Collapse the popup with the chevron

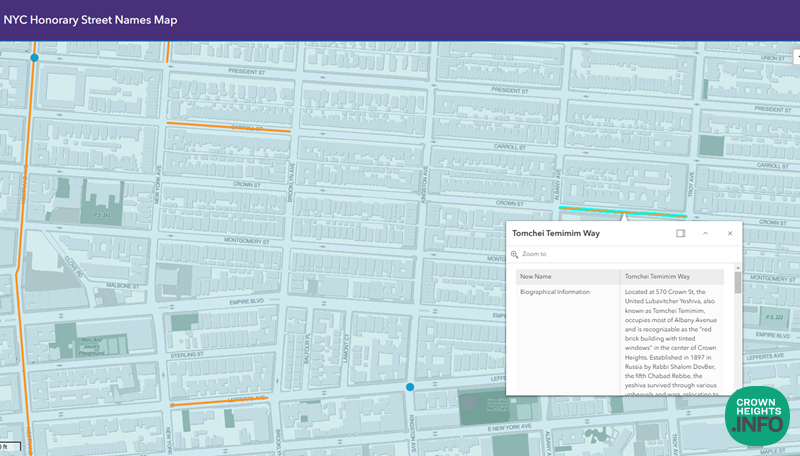(x=705, y=233)
